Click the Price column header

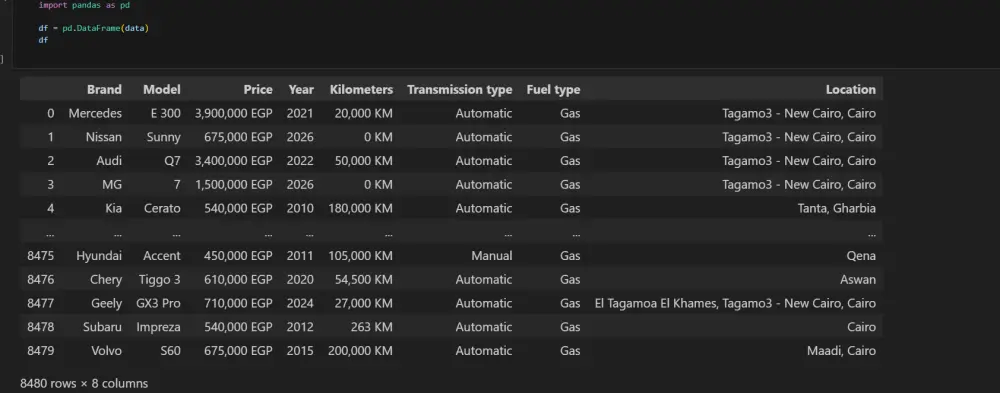pos(258,90)
